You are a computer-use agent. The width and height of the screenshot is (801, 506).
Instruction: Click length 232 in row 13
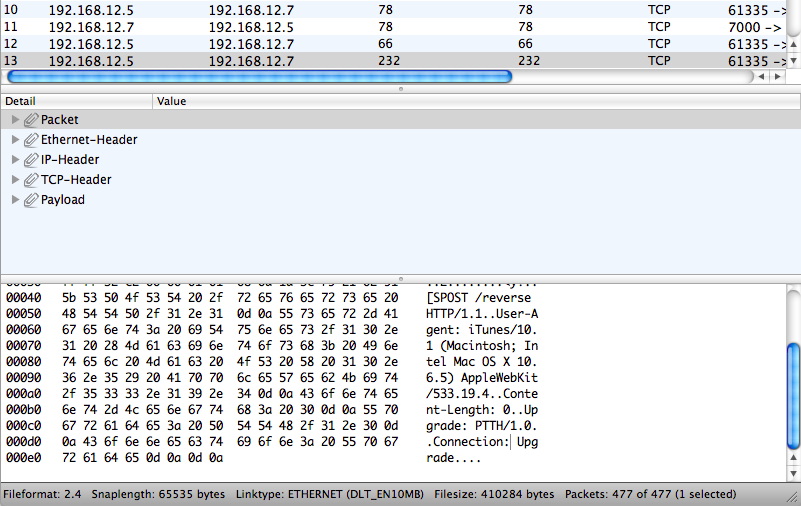[389, 61]
